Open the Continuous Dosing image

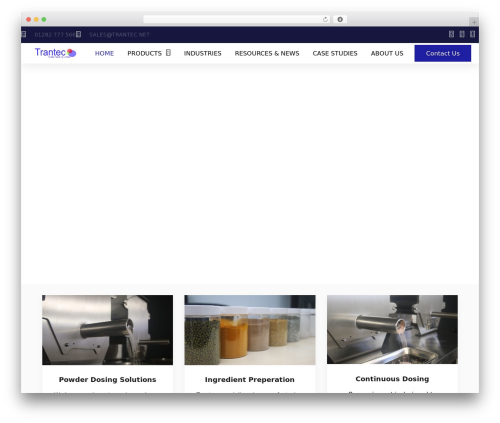pos(392,329)
